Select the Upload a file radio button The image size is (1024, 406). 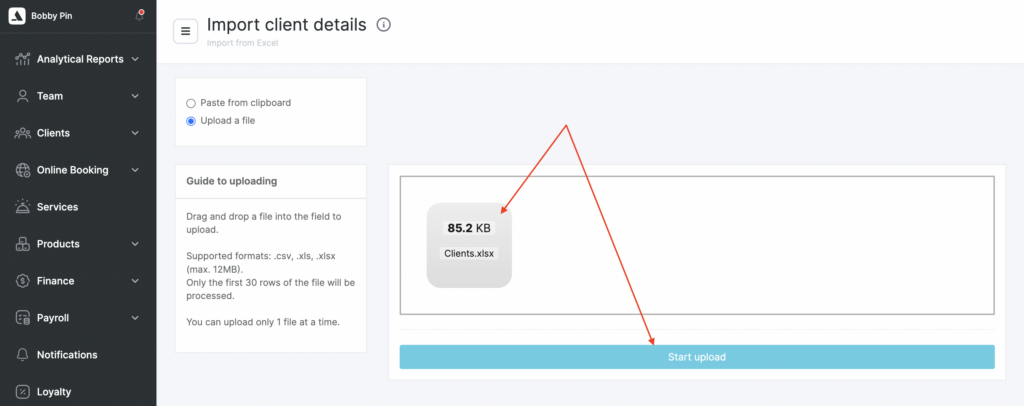point(191,121)
